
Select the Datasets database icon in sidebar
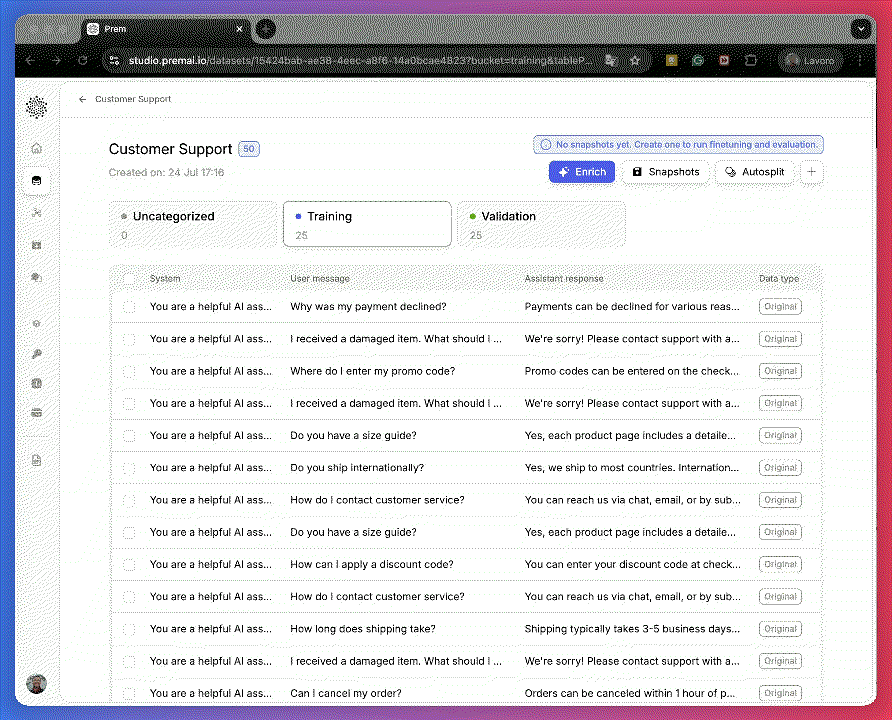tap(36, 181)
